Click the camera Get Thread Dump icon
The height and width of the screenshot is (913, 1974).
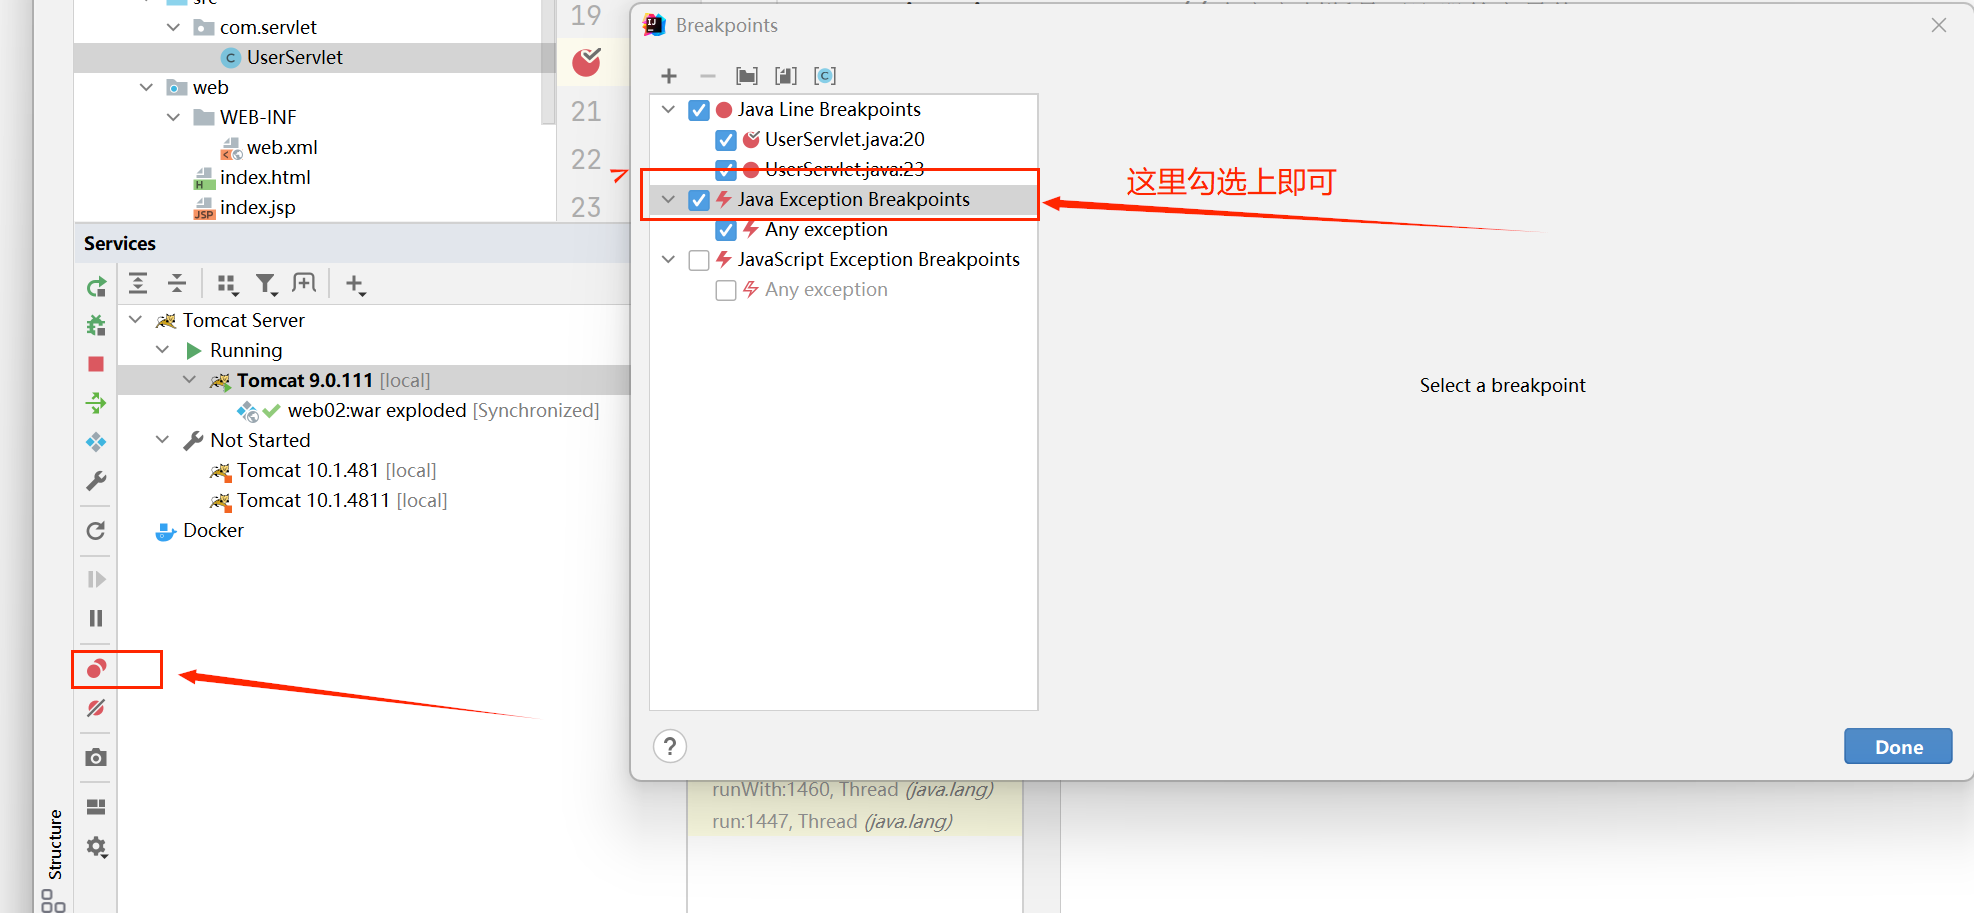point(96,757)
